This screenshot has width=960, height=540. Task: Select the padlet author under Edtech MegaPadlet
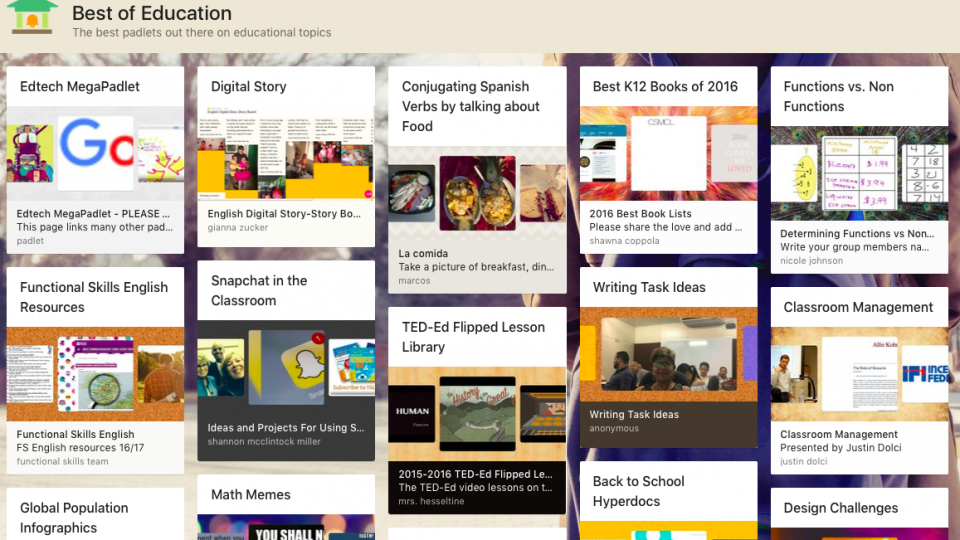pyautogui.click(x=30, y=241)
